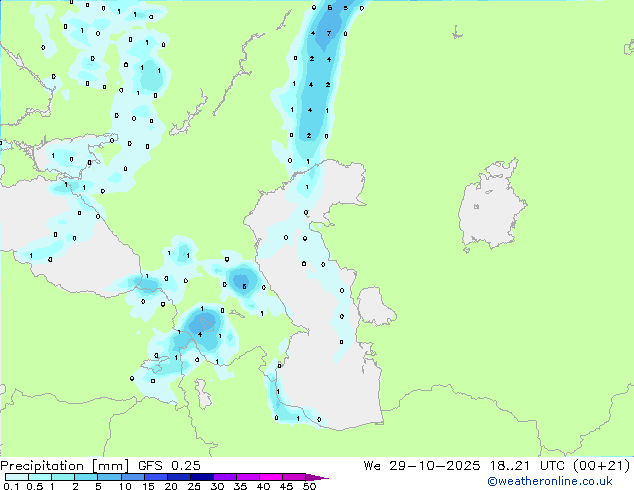
Task: Click the weatheronline.co.uk copyright link
Action: point(550,481)
